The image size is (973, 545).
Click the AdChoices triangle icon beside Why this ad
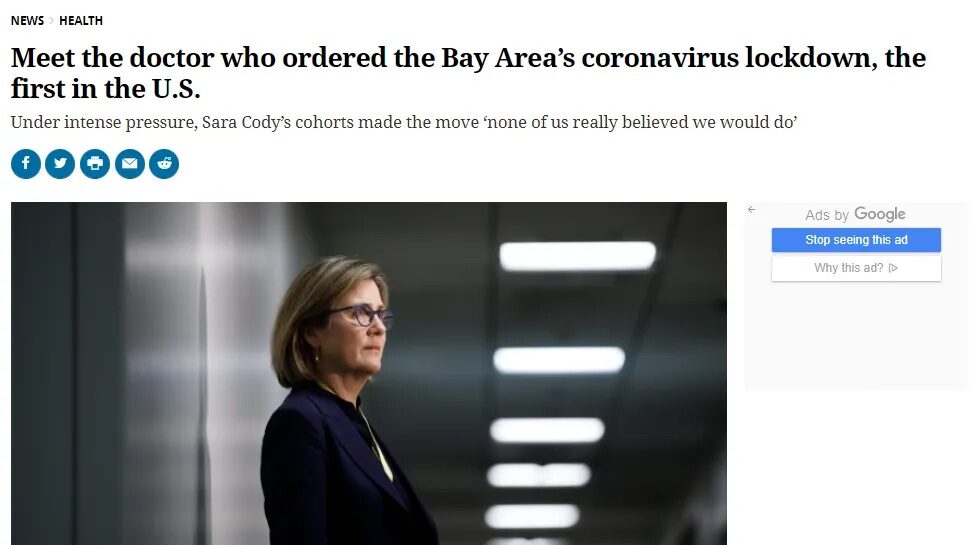894,268
